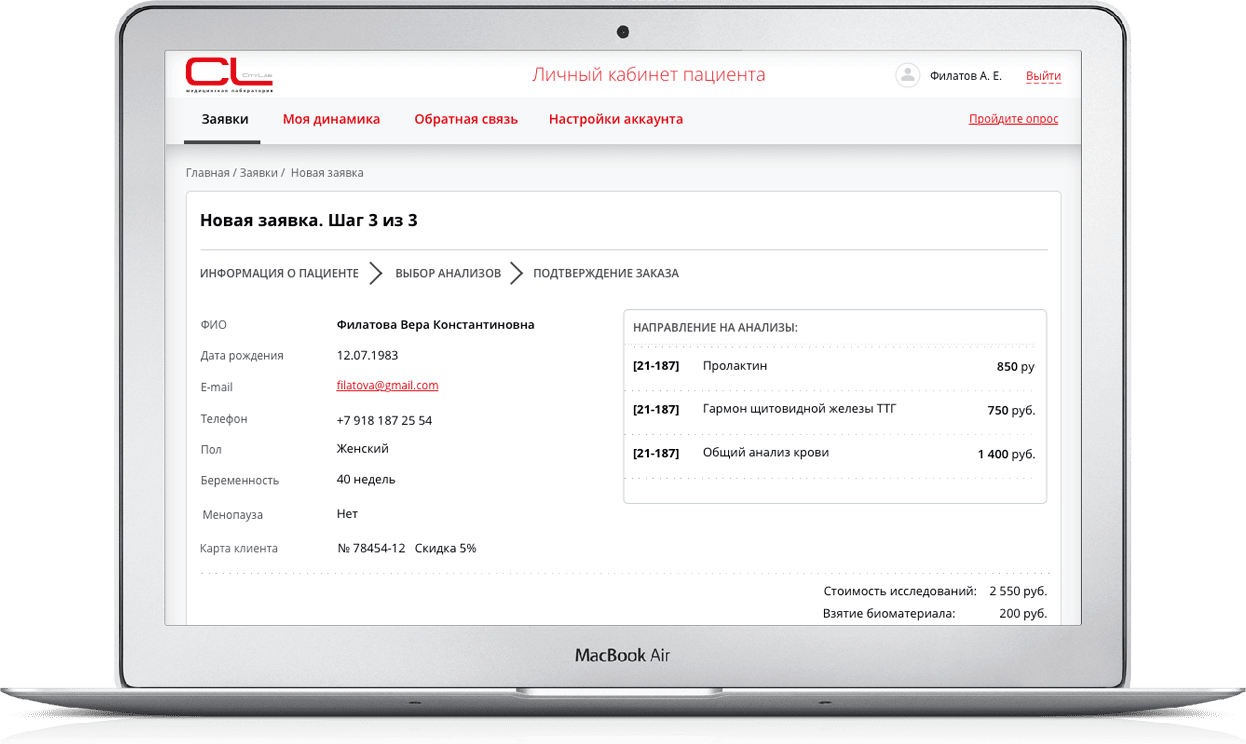Go to Настройки аккаунта tab
This screenshot has height=744, width=1246.
pos(616,119)
